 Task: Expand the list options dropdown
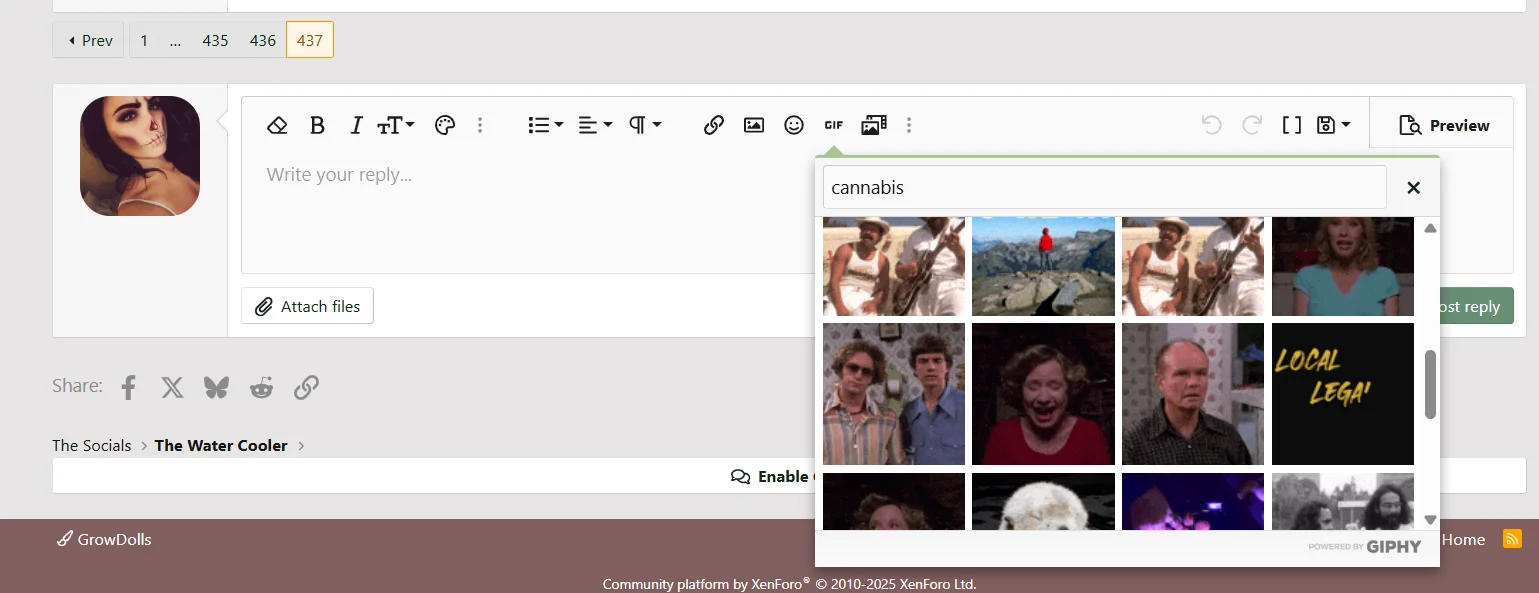[546, 125]
